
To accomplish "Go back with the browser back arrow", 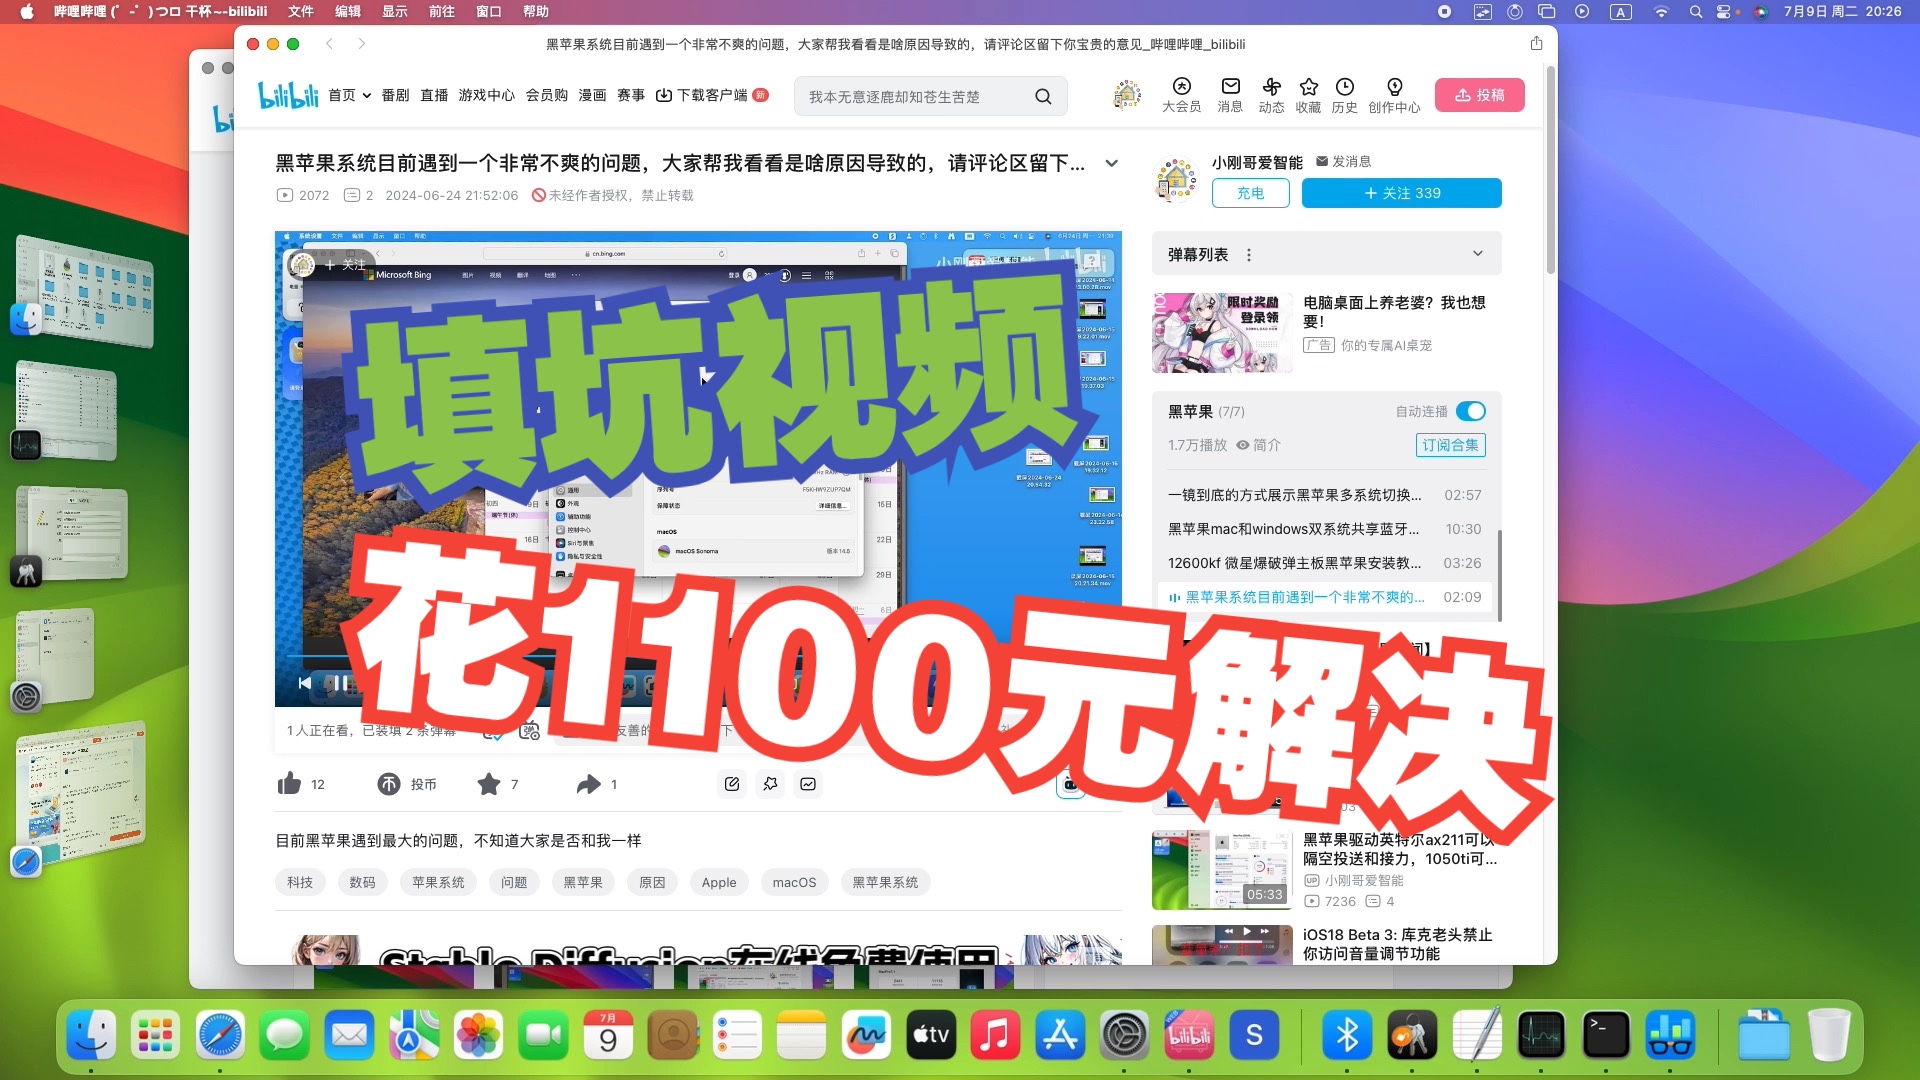I will coord(329,43).
